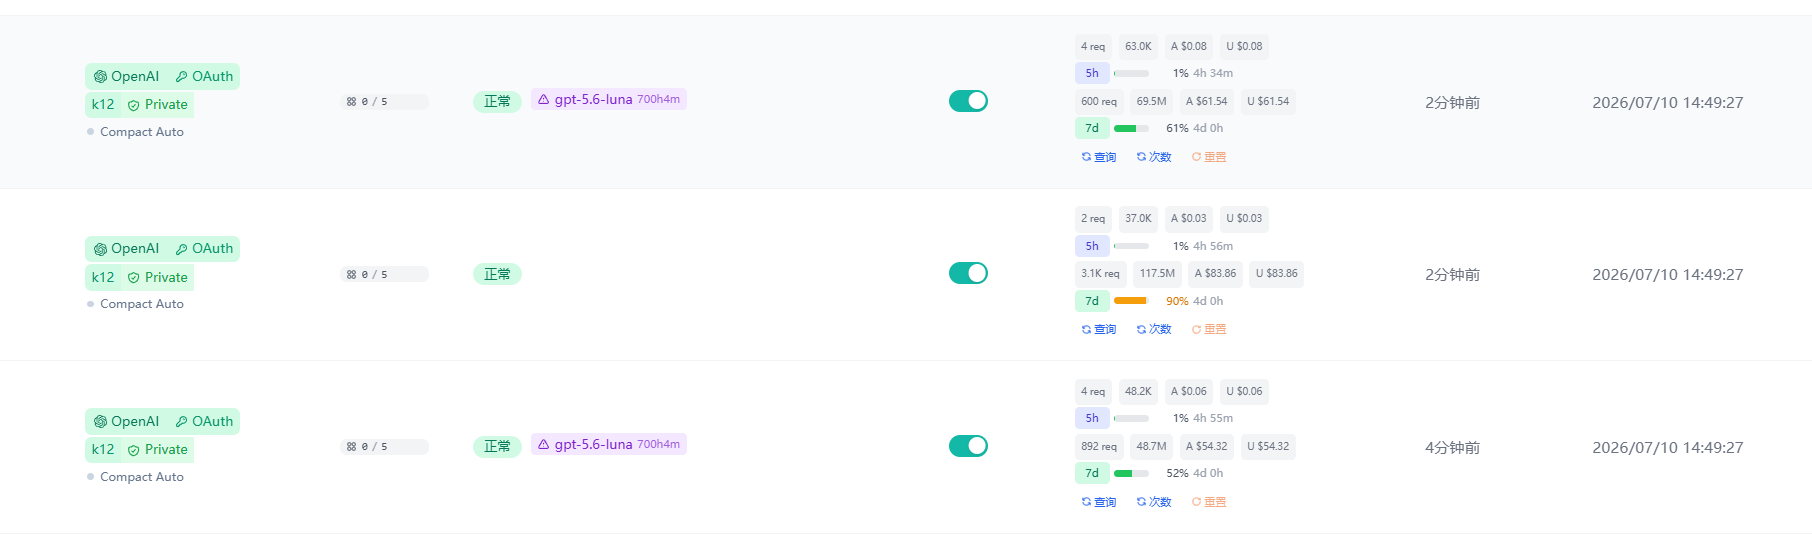Turn off the second row toggle switch
Image resolution: width=1812 pixels, height=536 pixels.
(968, 273)
